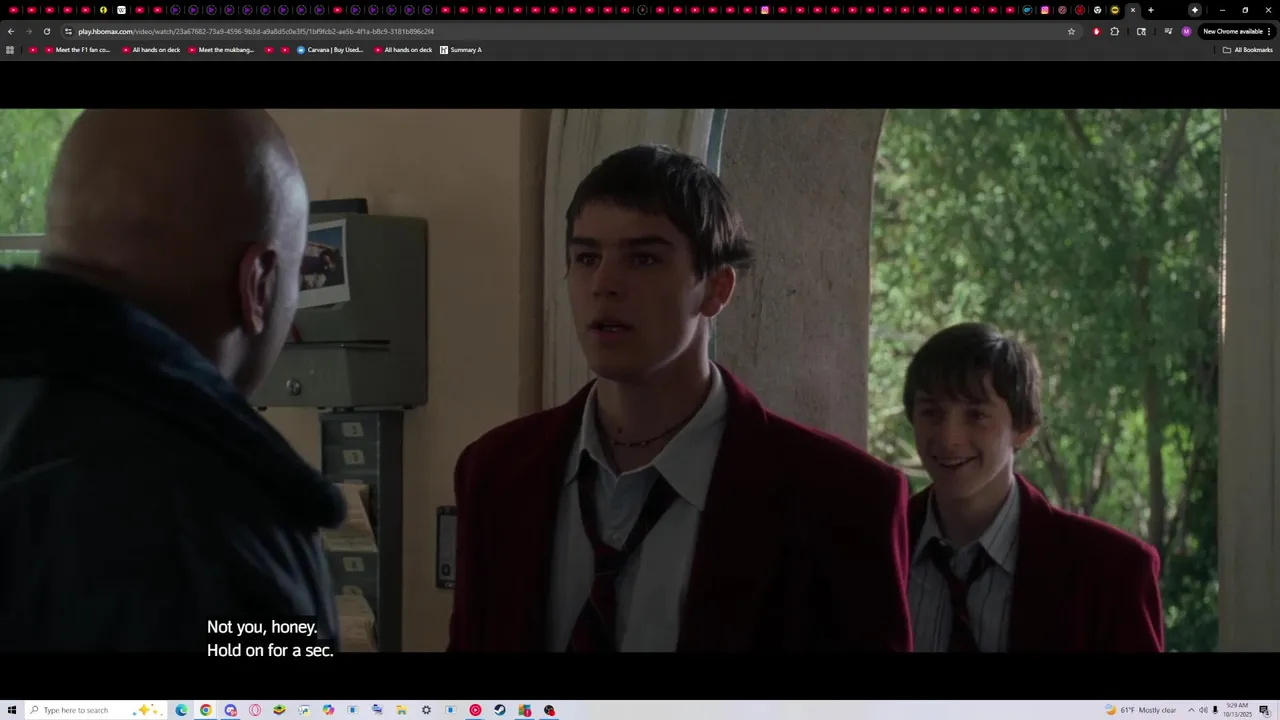Click the video to toggle playback
The image size is (1280, 720).
coord(640,380)
